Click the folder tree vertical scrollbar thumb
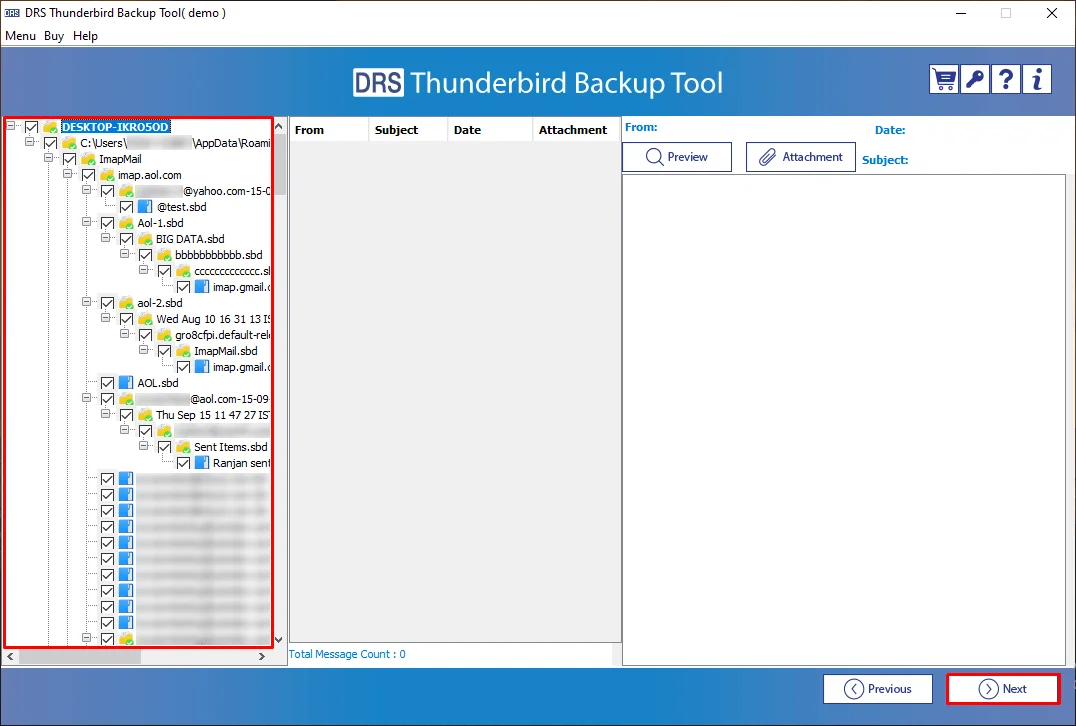The image size is (1076, 726). [279, 165]
